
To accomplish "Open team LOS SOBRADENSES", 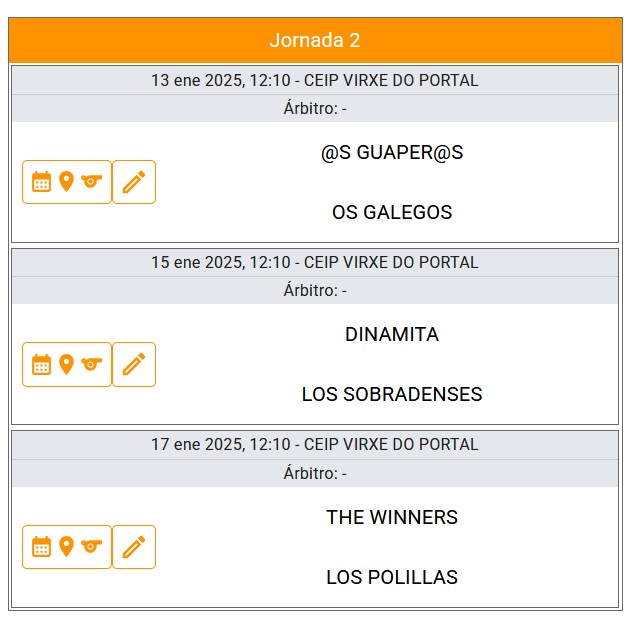I will click(392, 394).
